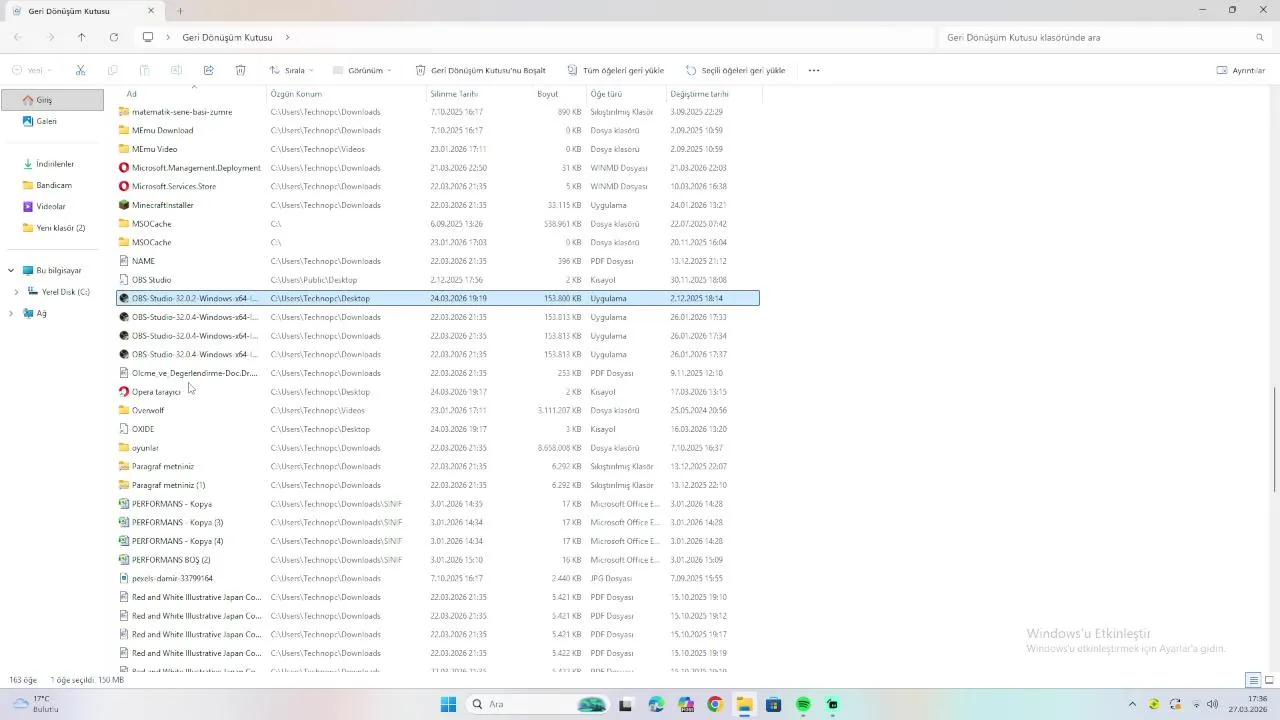Image resolution: width=1280 pixels, height=720 pixels.
Task: Click the Delete trash icon in toolbar
Action: point(240,71)
